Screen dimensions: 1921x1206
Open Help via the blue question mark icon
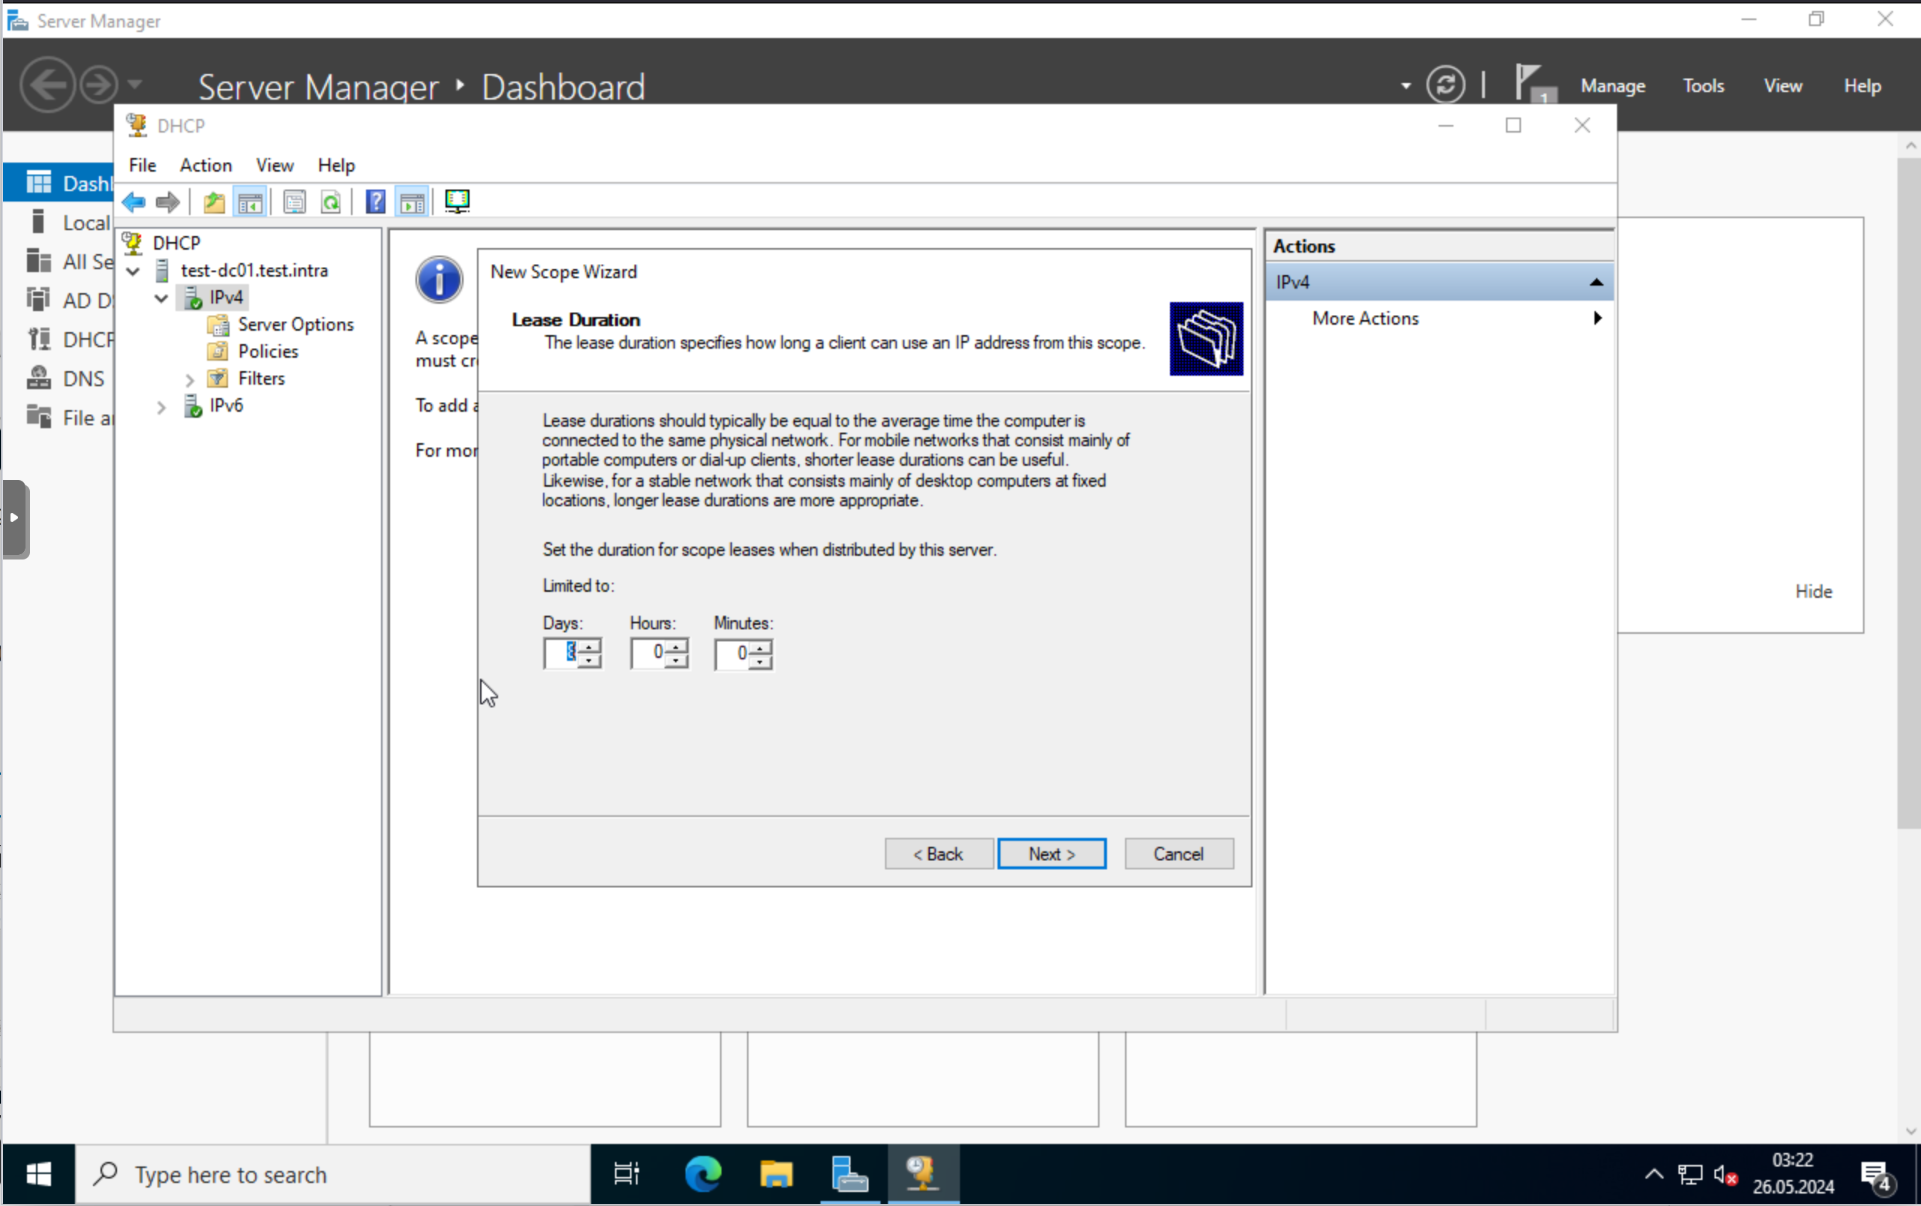pyautogui.click(x=375, y=202)
